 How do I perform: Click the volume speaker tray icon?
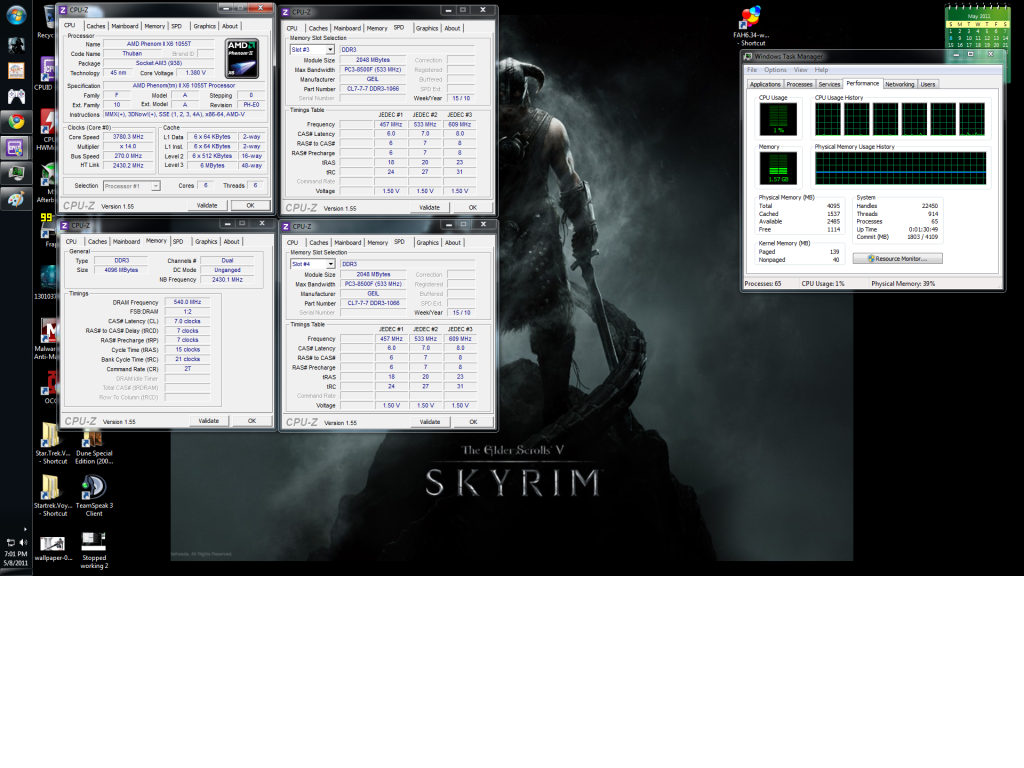(23, 542)
